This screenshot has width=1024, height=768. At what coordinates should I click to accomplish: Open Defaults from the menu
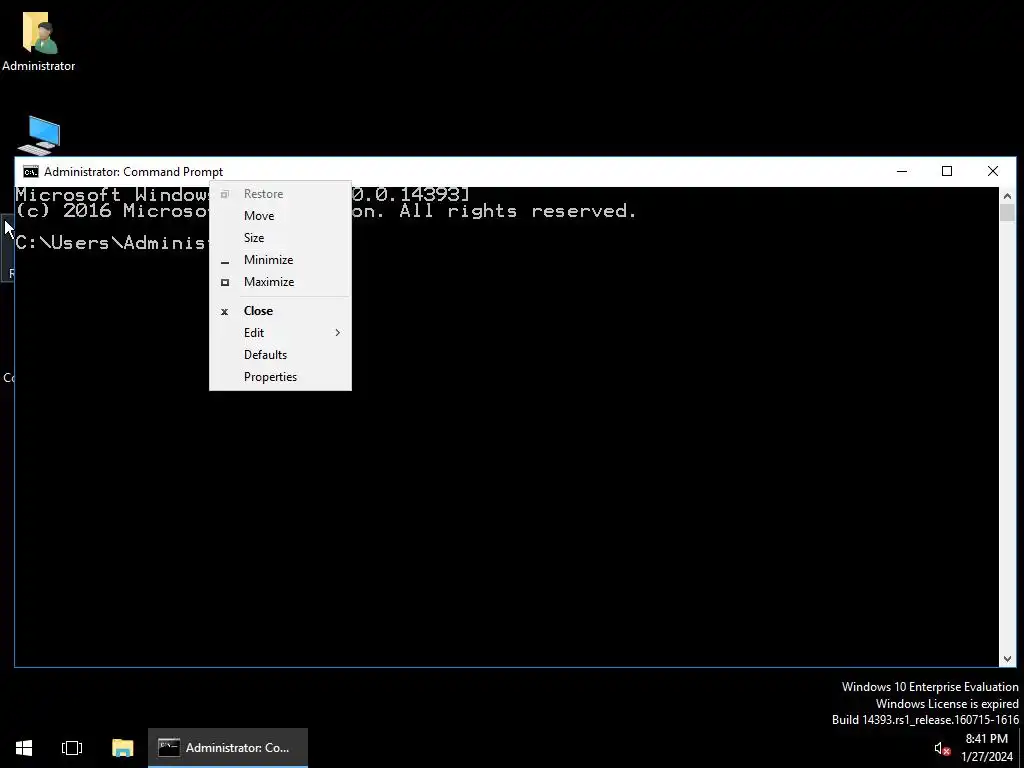pyautogui.click(x=280, y=355)
